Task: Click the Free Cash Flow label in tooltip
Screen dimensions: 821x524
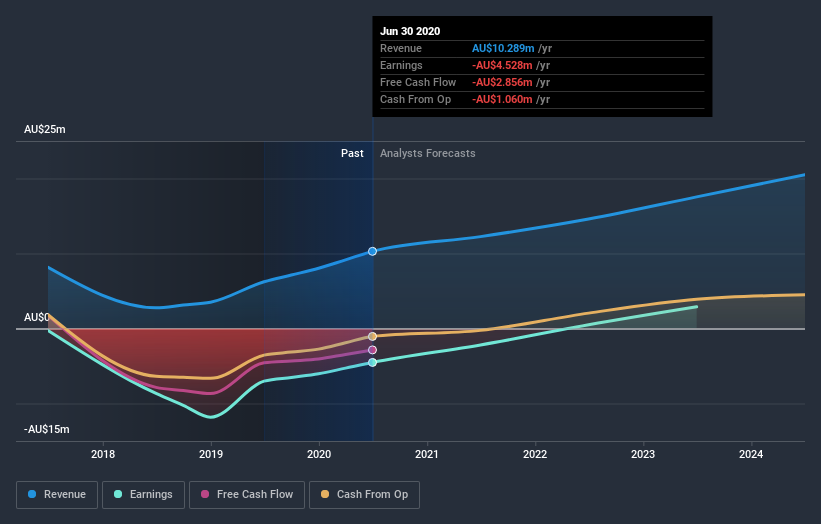Action: coord(418,82)
